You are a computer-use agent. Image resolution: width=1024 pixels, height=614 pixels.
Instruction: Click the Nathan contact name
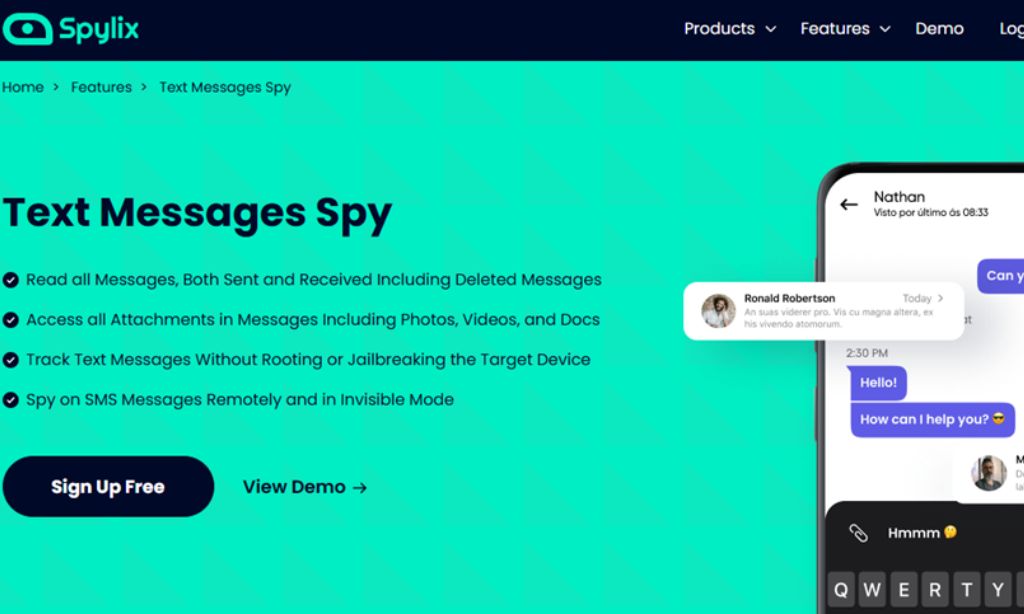(899, 197)
